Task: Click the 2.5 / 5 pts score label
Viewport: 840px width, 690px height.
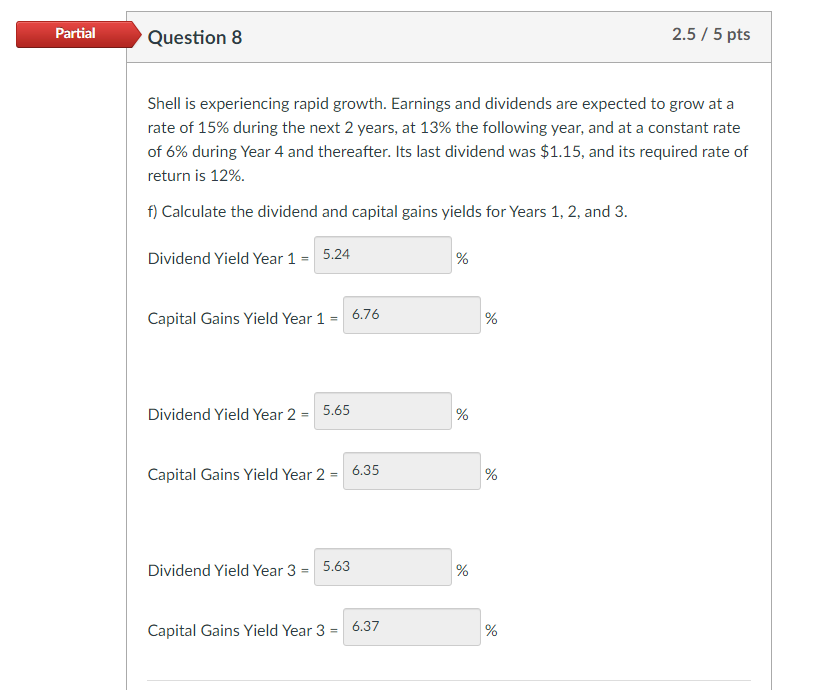Action: (x=713, y=33)
